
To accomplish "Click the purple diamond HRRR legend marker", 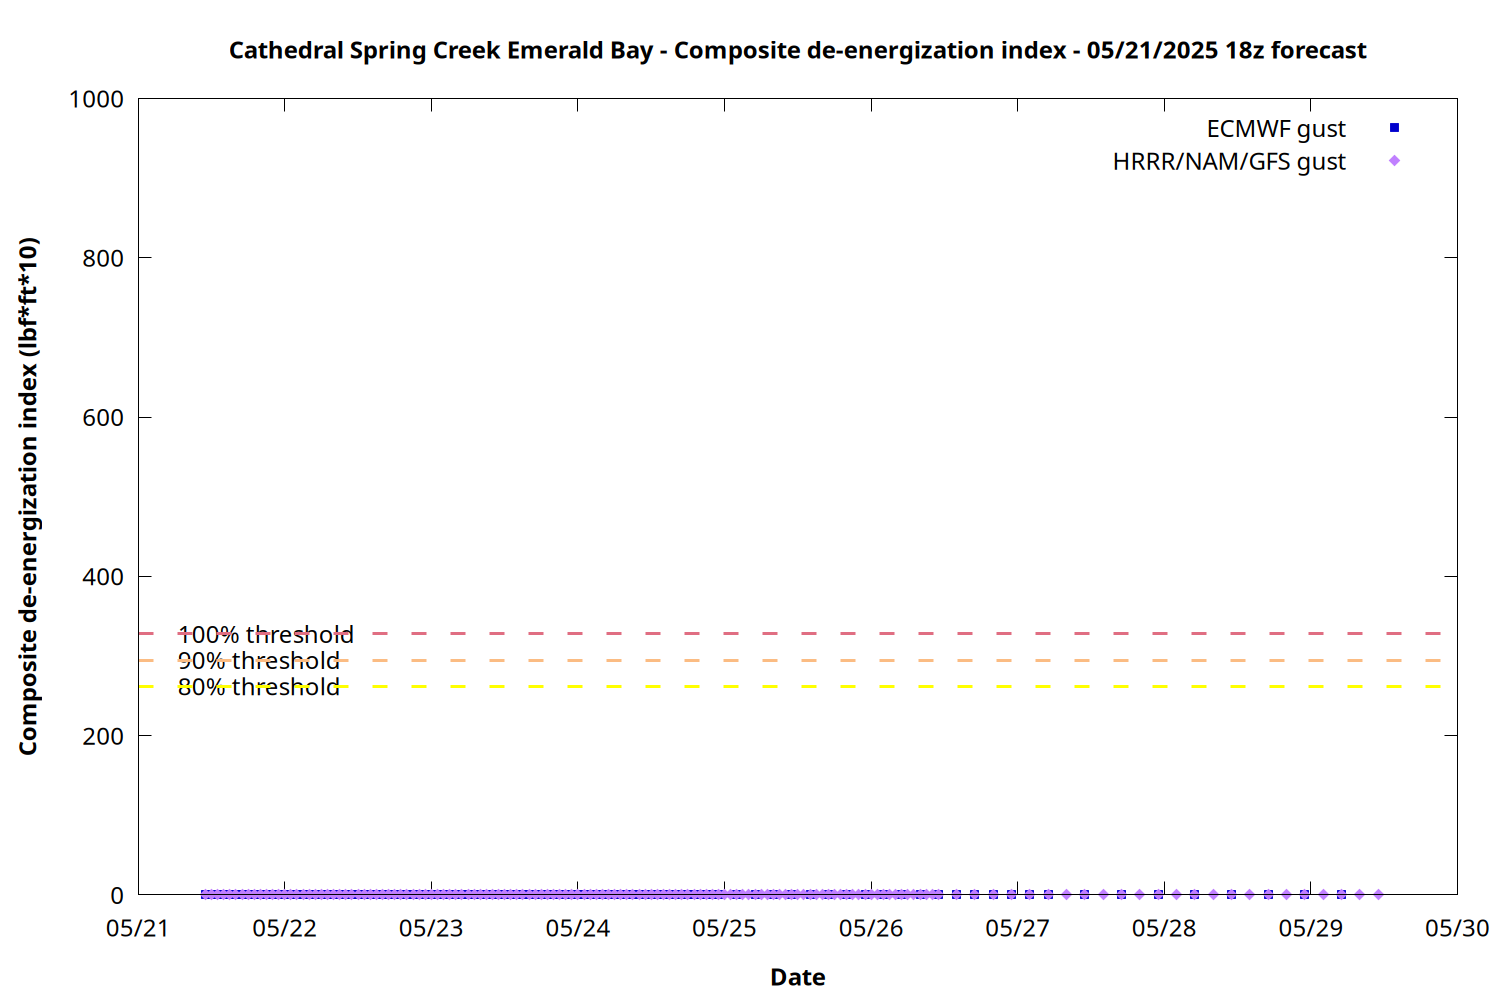I will [1394, 161].
